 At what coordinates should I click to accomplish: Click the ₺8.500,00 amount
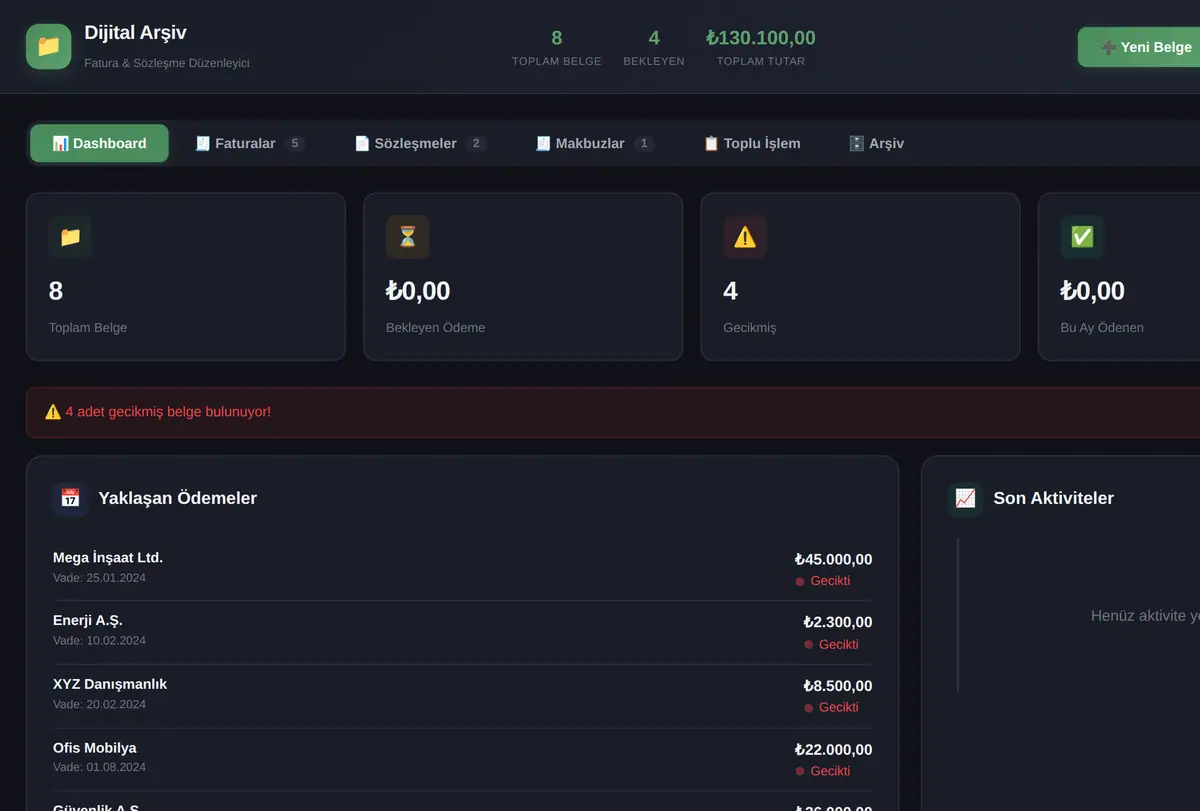pos(837,686)
